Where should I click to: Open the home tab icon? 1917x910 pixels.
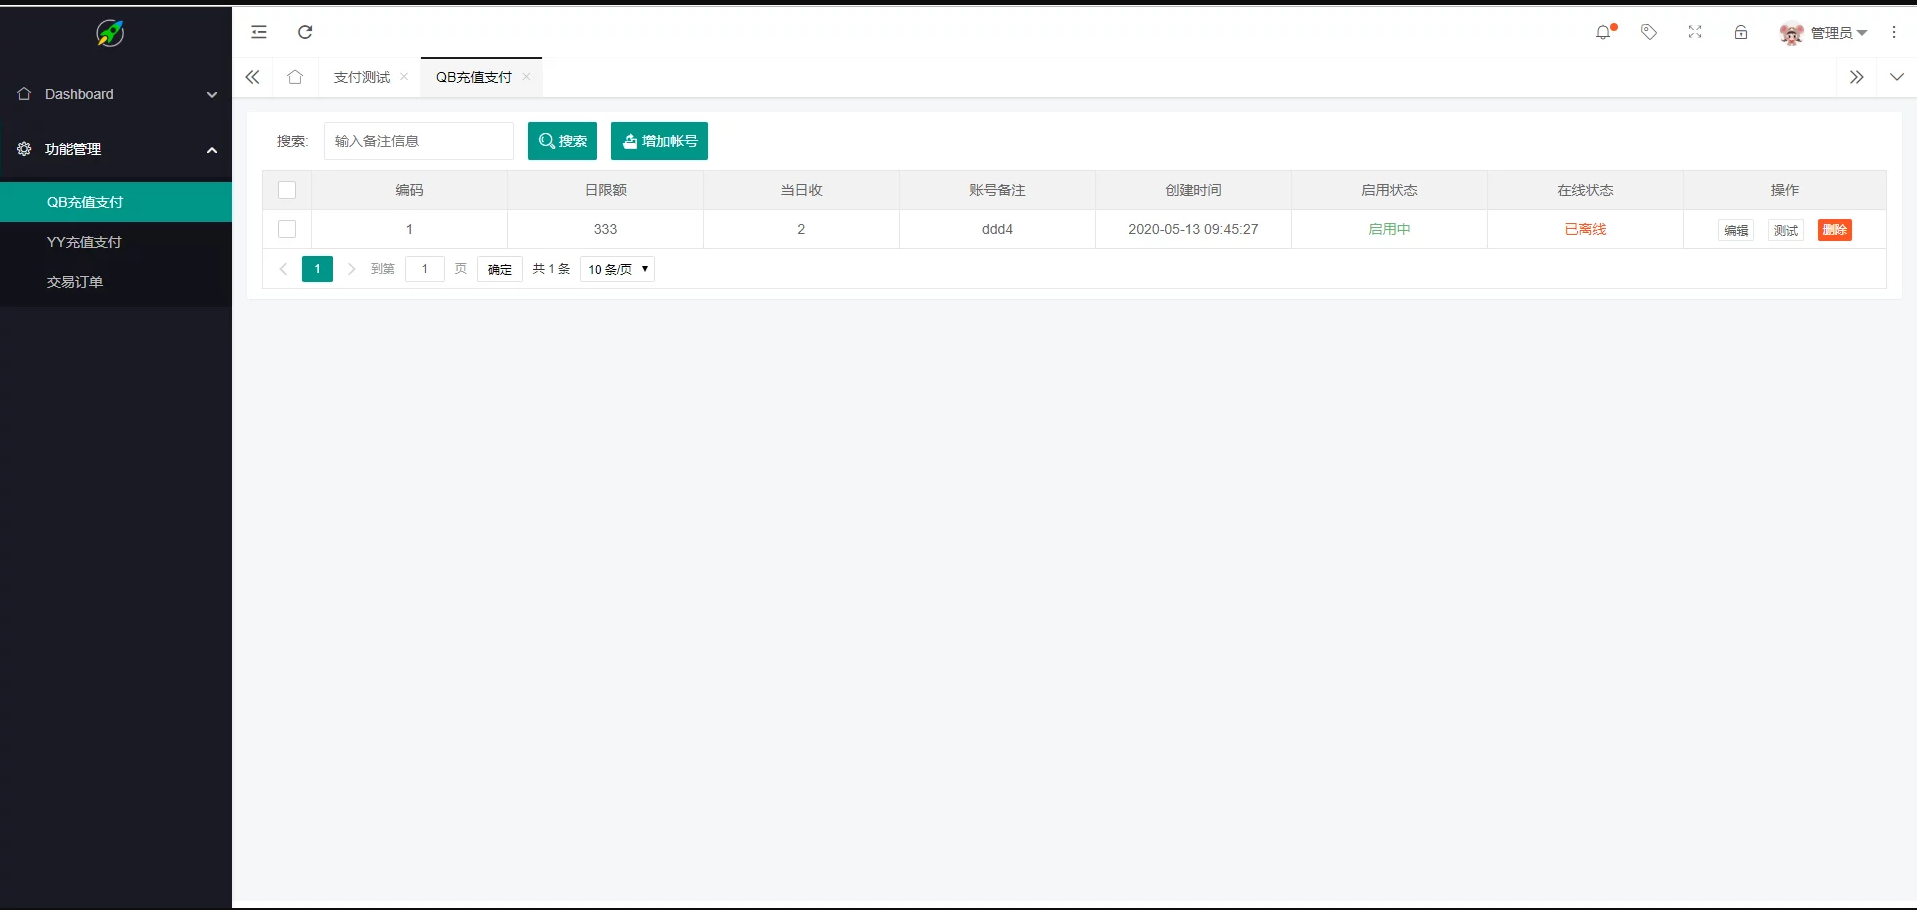[x=295, y=77]
